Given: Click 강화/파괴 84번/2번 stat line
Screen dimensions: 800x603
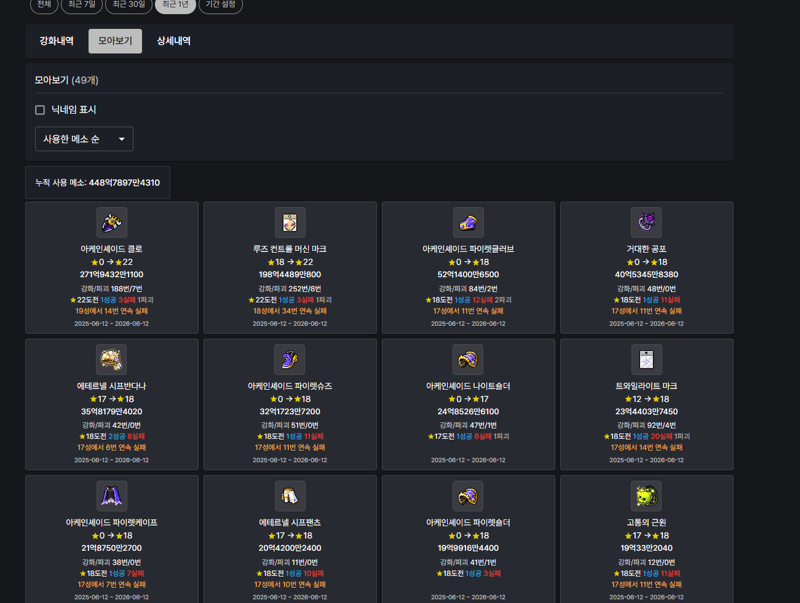Looking at the screenshot, I should 468,289.
